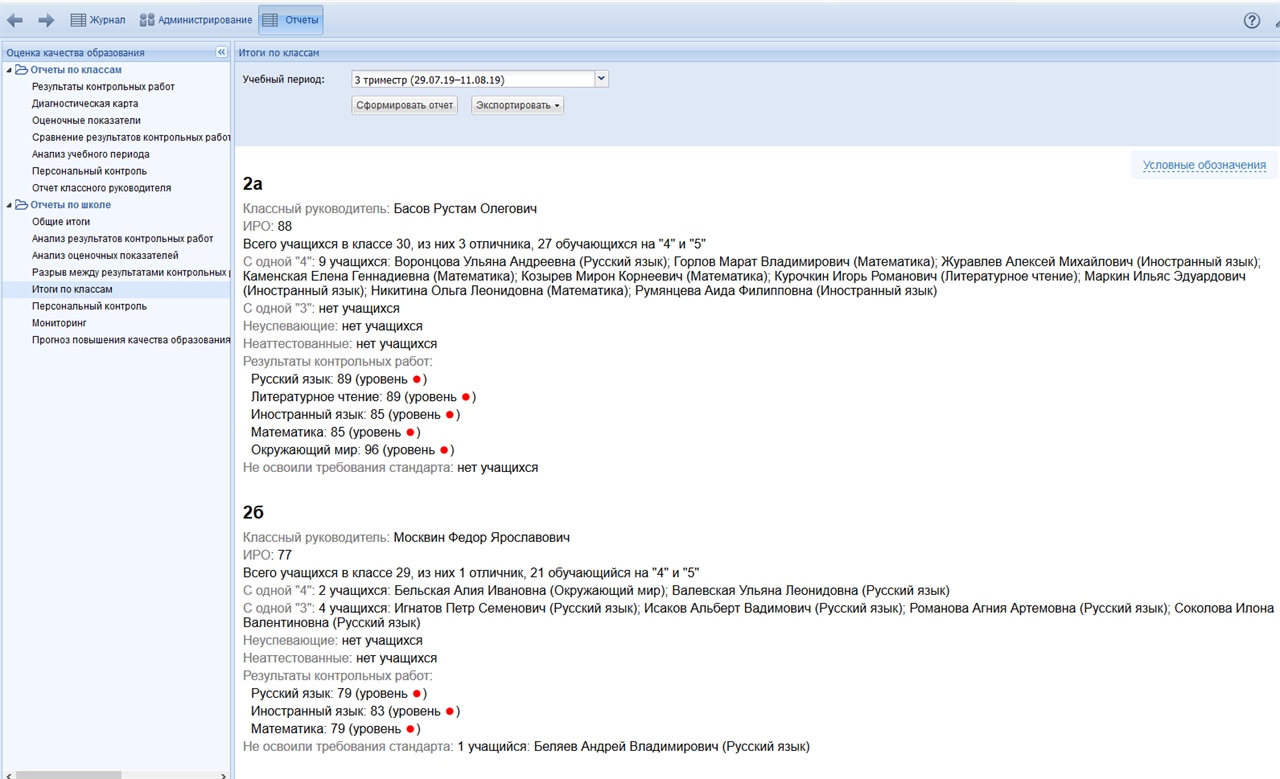This screenshot has height=779, width=1280.
Task: Select Результаты контрольных работ report
Action: click(103, 87)
